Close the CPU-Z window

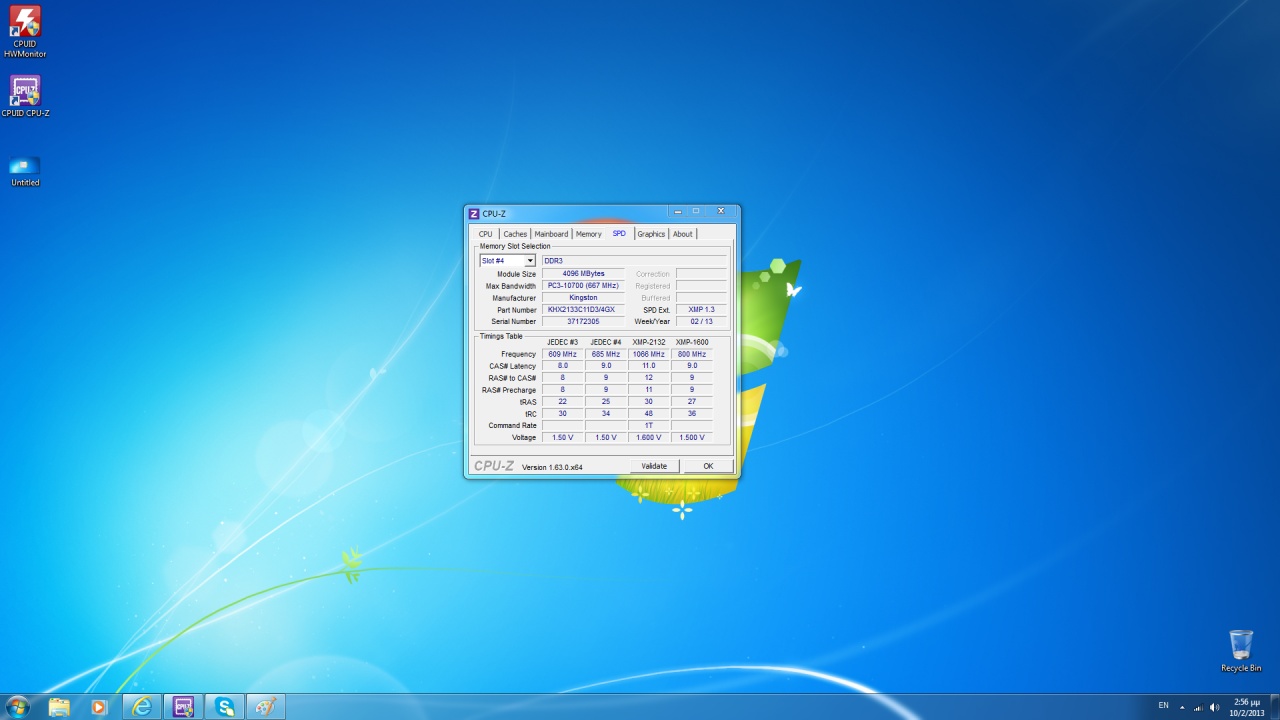point(721,211)
